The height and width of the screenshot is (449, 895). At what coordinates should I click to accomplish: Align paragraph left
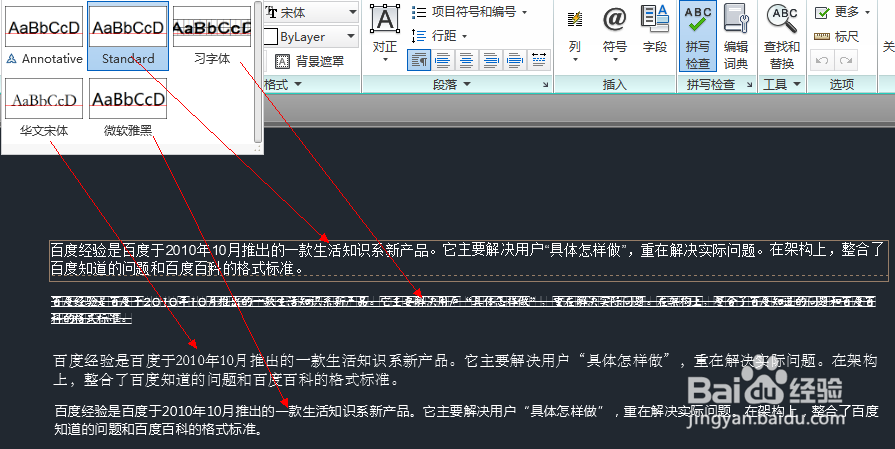[443, 60]
